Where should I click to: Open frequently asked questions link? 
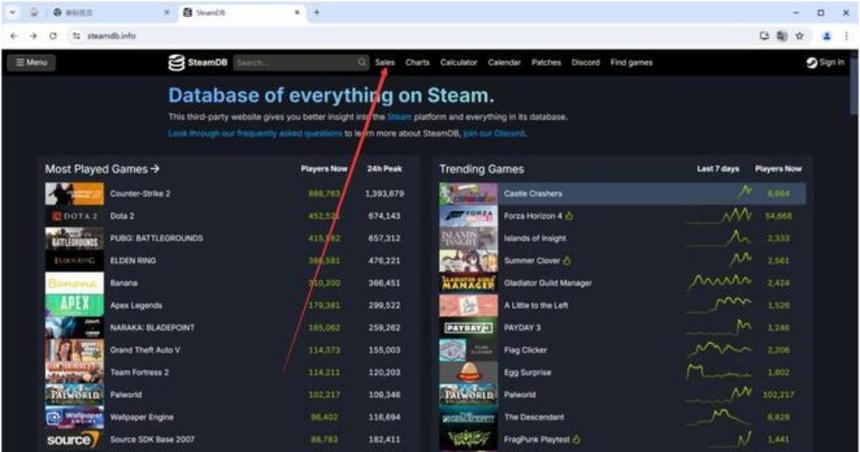[x=255, y=133]
